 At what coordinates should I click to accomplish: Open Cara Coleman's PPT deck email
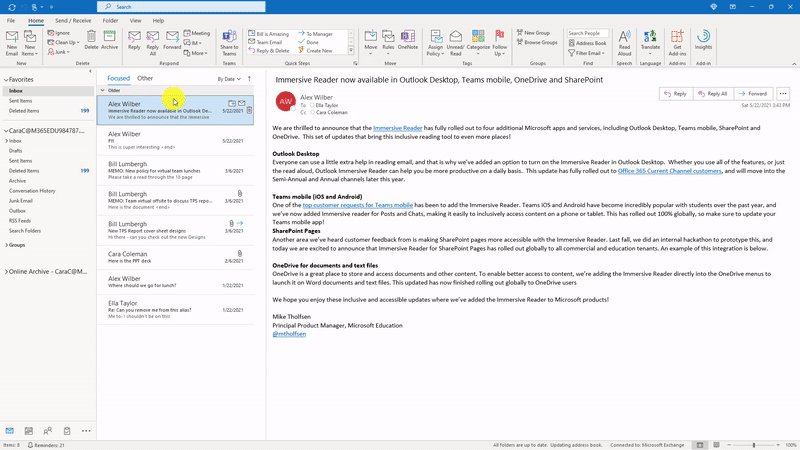click(x=175, y=257)
